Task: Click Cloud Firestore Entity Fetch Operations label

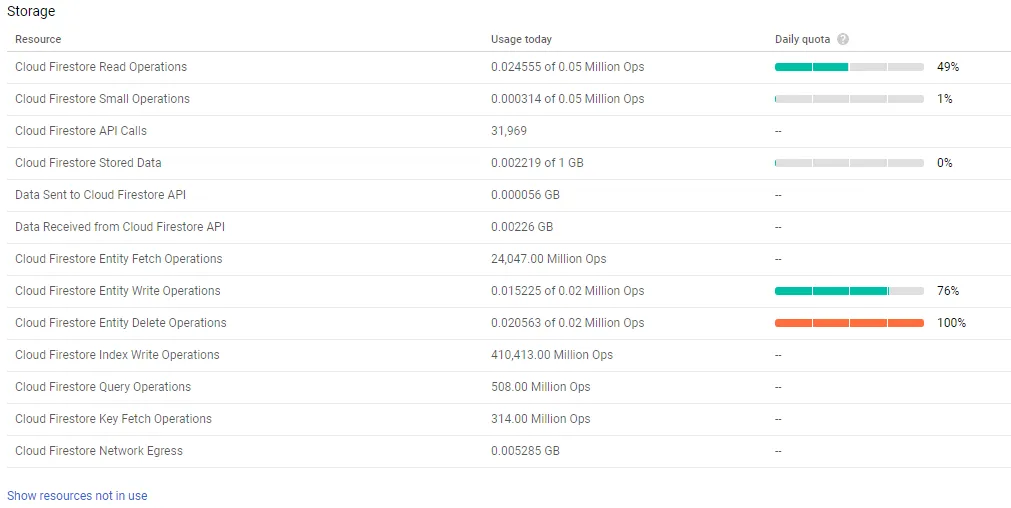Action: (x=119, y=259)
